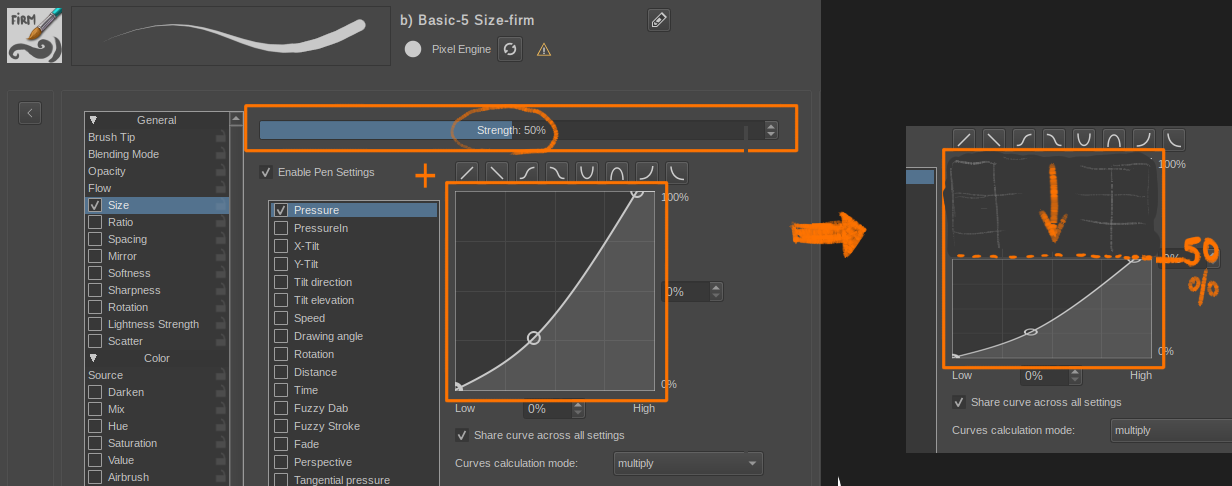Open the Curves calculation mode dropdown in main editor
Viewport: 1232px width, 486px height.
[688, 463]
